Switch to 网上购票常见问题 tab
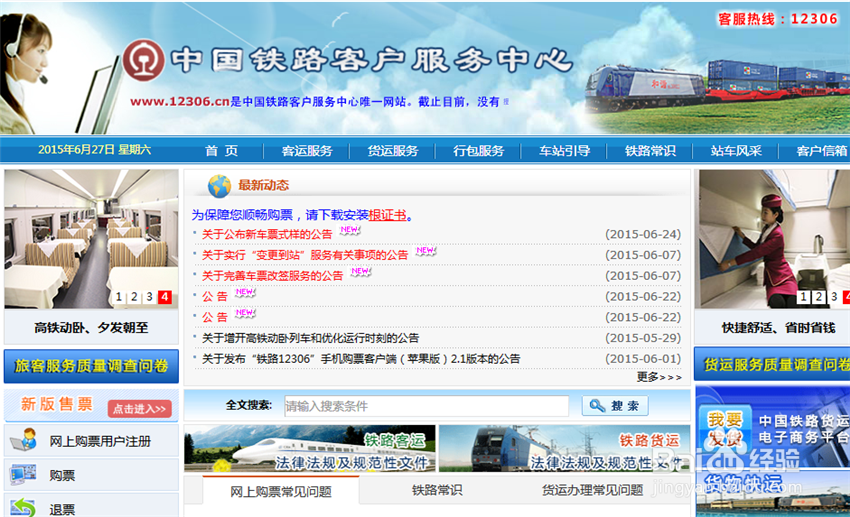Image resolution: width=850 pixels, height=517 pixels. (x=281, y=491)
